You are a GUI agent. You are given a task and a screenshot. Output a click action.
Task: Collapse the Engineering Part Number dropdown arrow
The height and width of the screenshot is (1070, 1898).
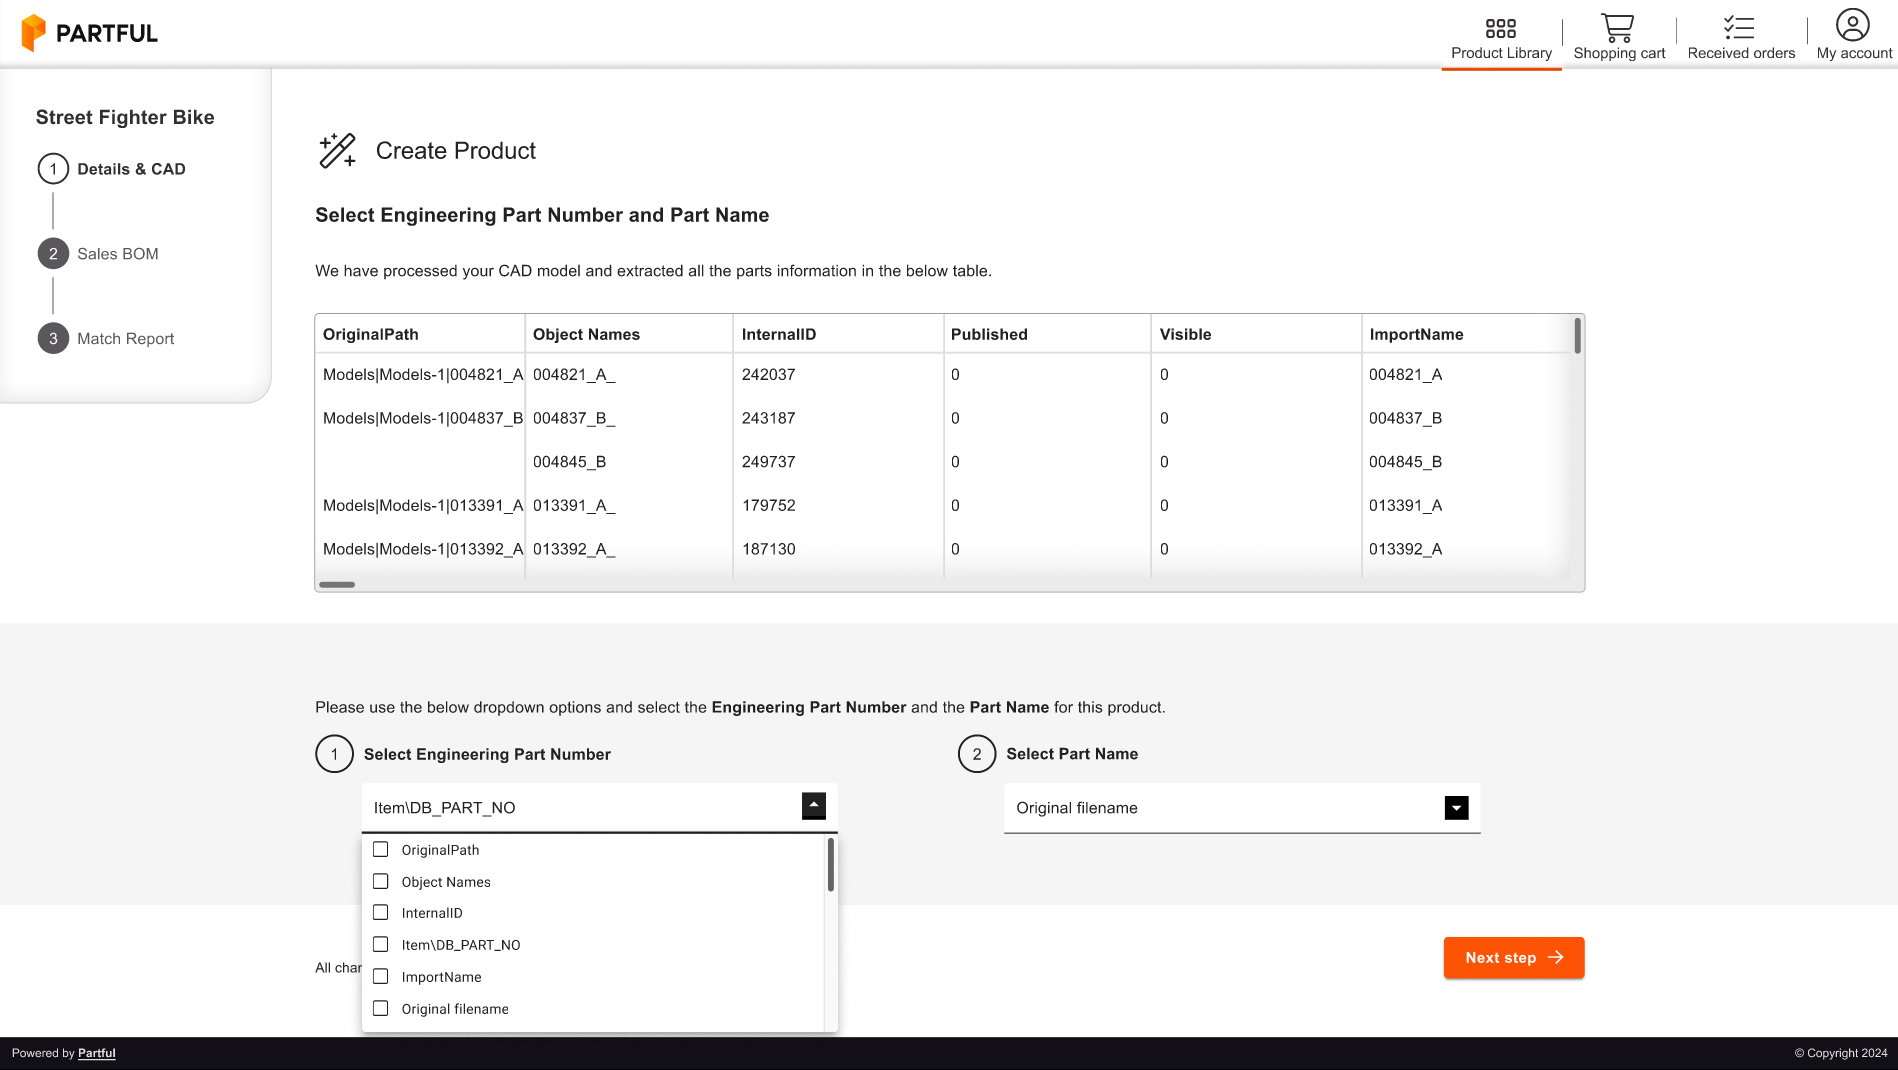[814, 806]
